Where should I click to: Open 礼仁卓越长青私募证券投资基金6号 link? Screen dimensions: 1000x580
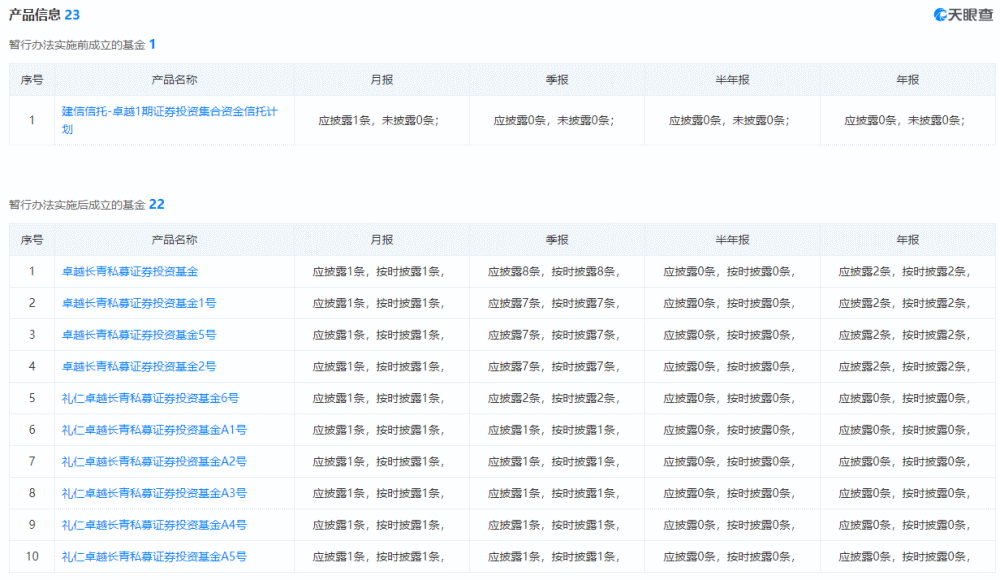(150, 398)
